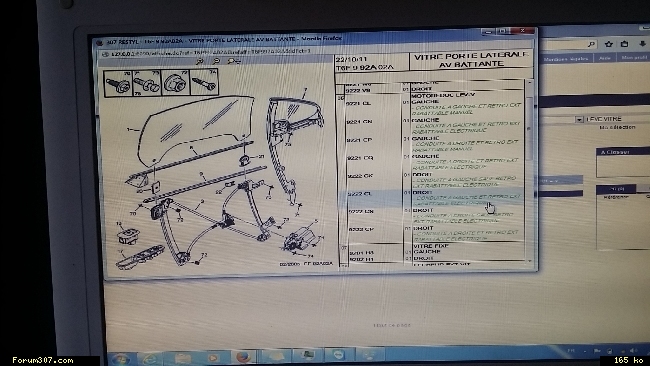Screen dimensions: 650x366
Task: Select the 9222 CL DROIT part row
Action: coord(431,198)
